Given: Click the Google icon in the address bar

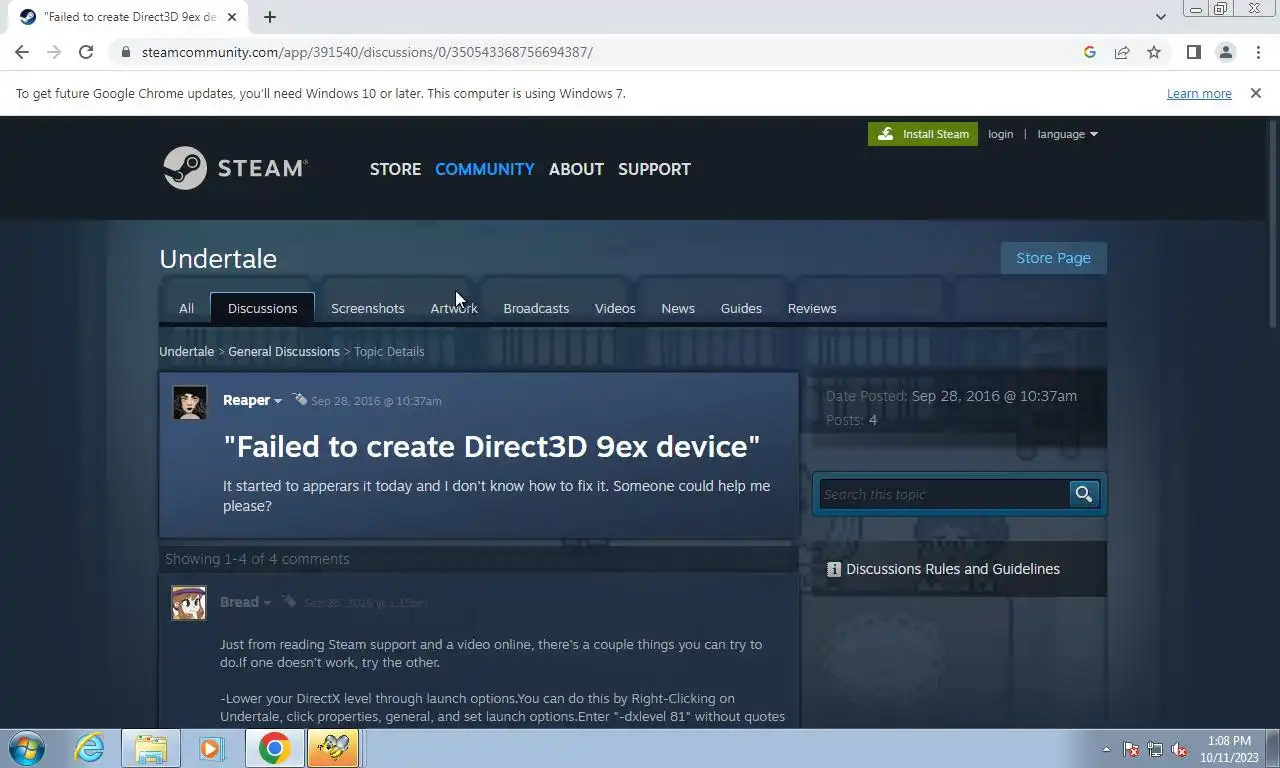Looking at the screenshot, I should [x=1090, y=52].
